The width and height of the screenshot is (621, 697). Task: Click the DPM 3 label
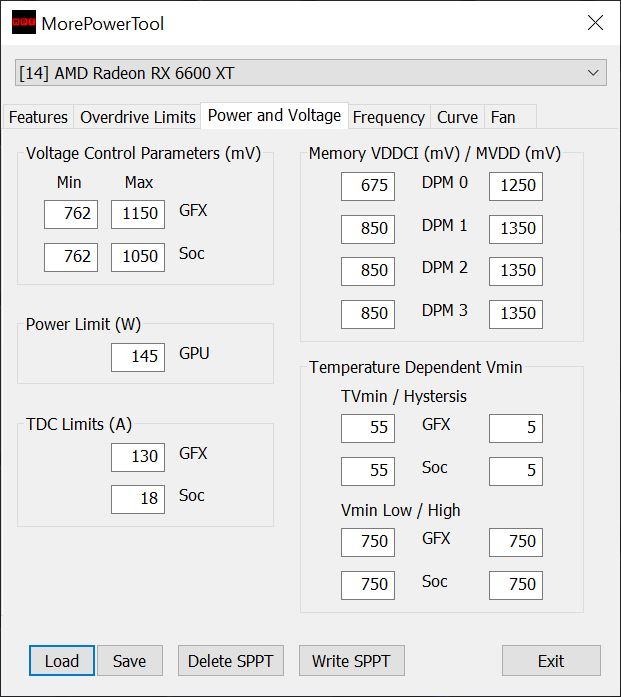tap(445, 310)
